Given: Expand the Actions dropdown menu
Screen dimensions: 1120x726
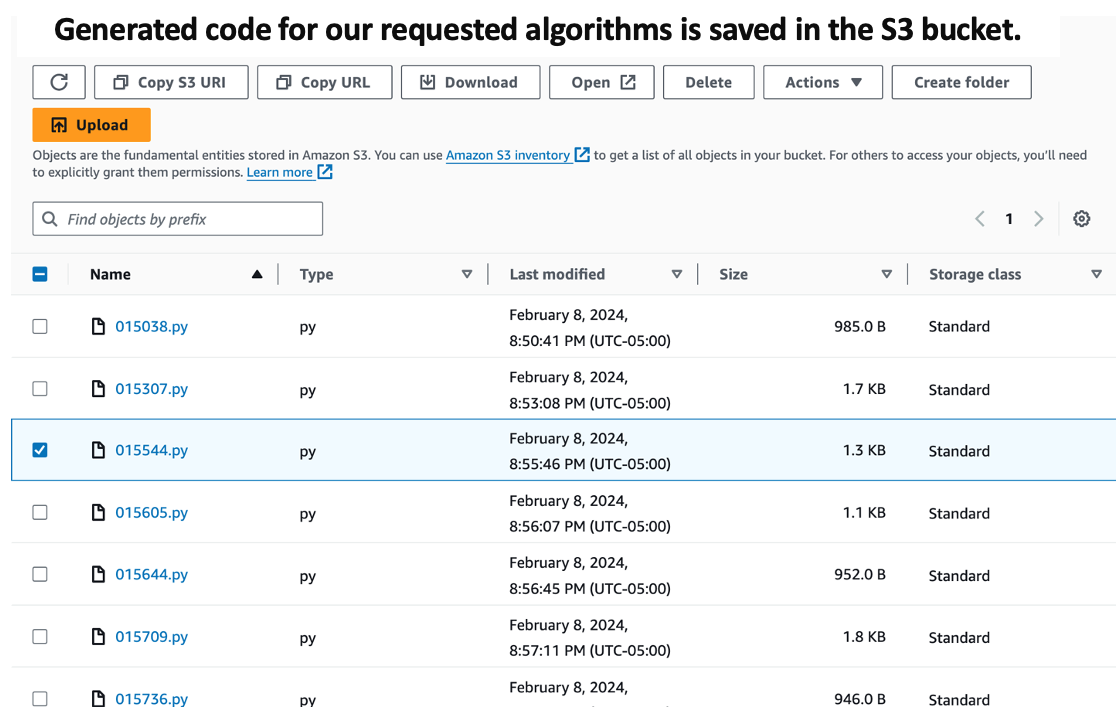Looking at the screenshot, I should 823,82.
